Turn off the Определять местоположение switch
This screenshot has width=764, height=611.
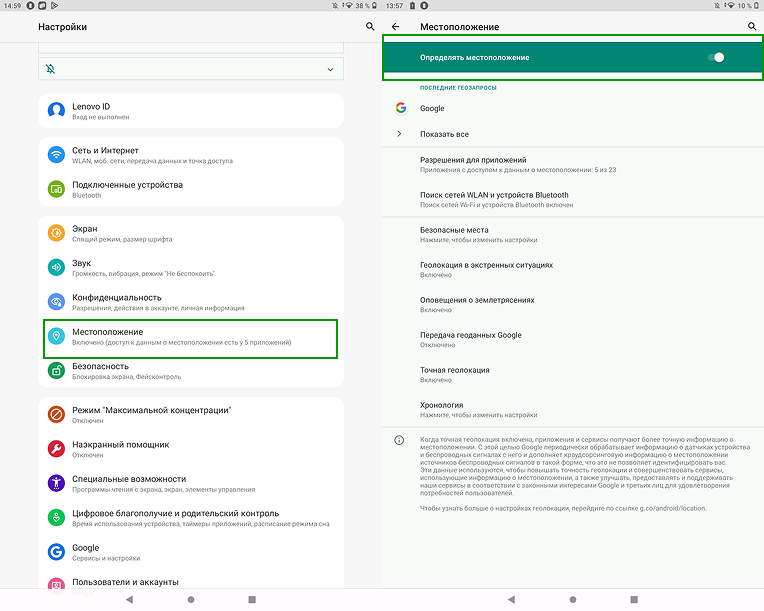pyautogui.click(x=716, y=57)
